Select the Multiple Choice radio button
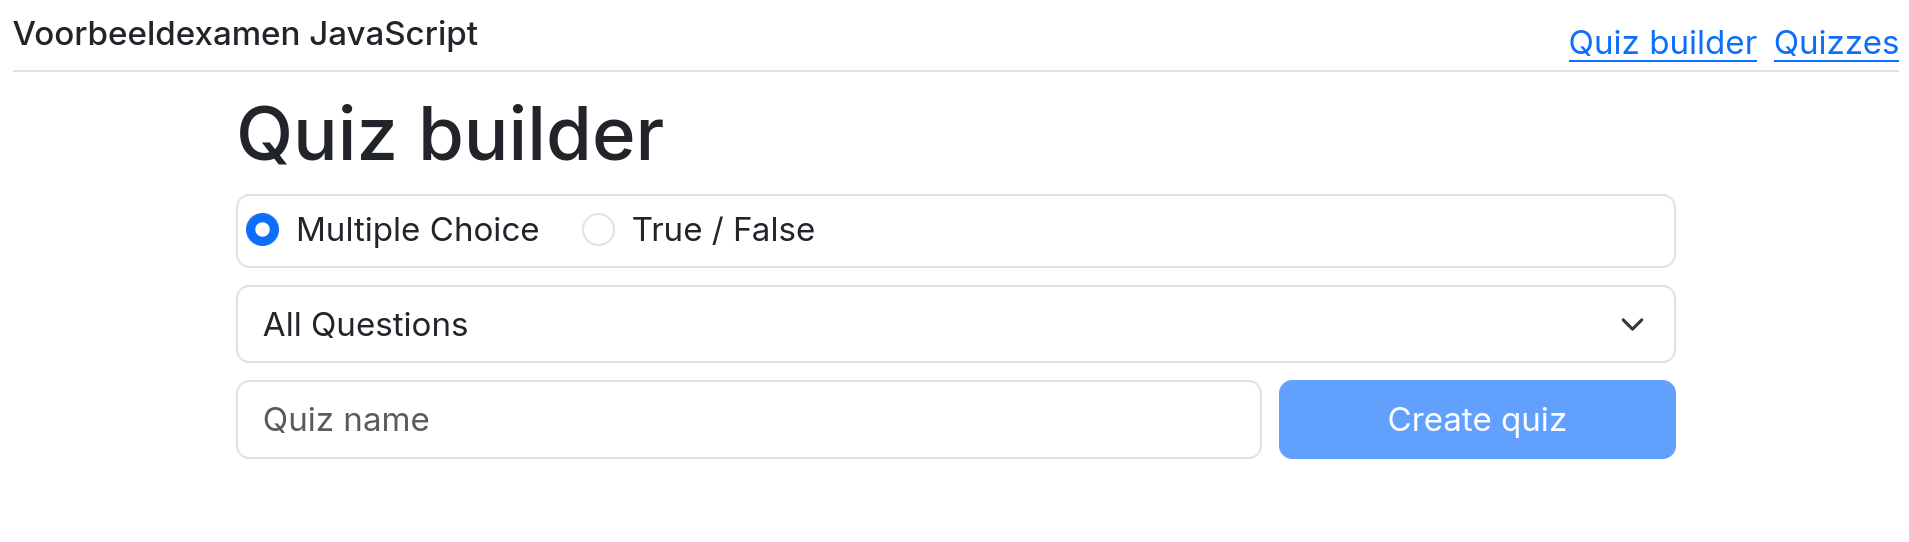Viewport: 1909px width, 542px height. pos(263,230)
